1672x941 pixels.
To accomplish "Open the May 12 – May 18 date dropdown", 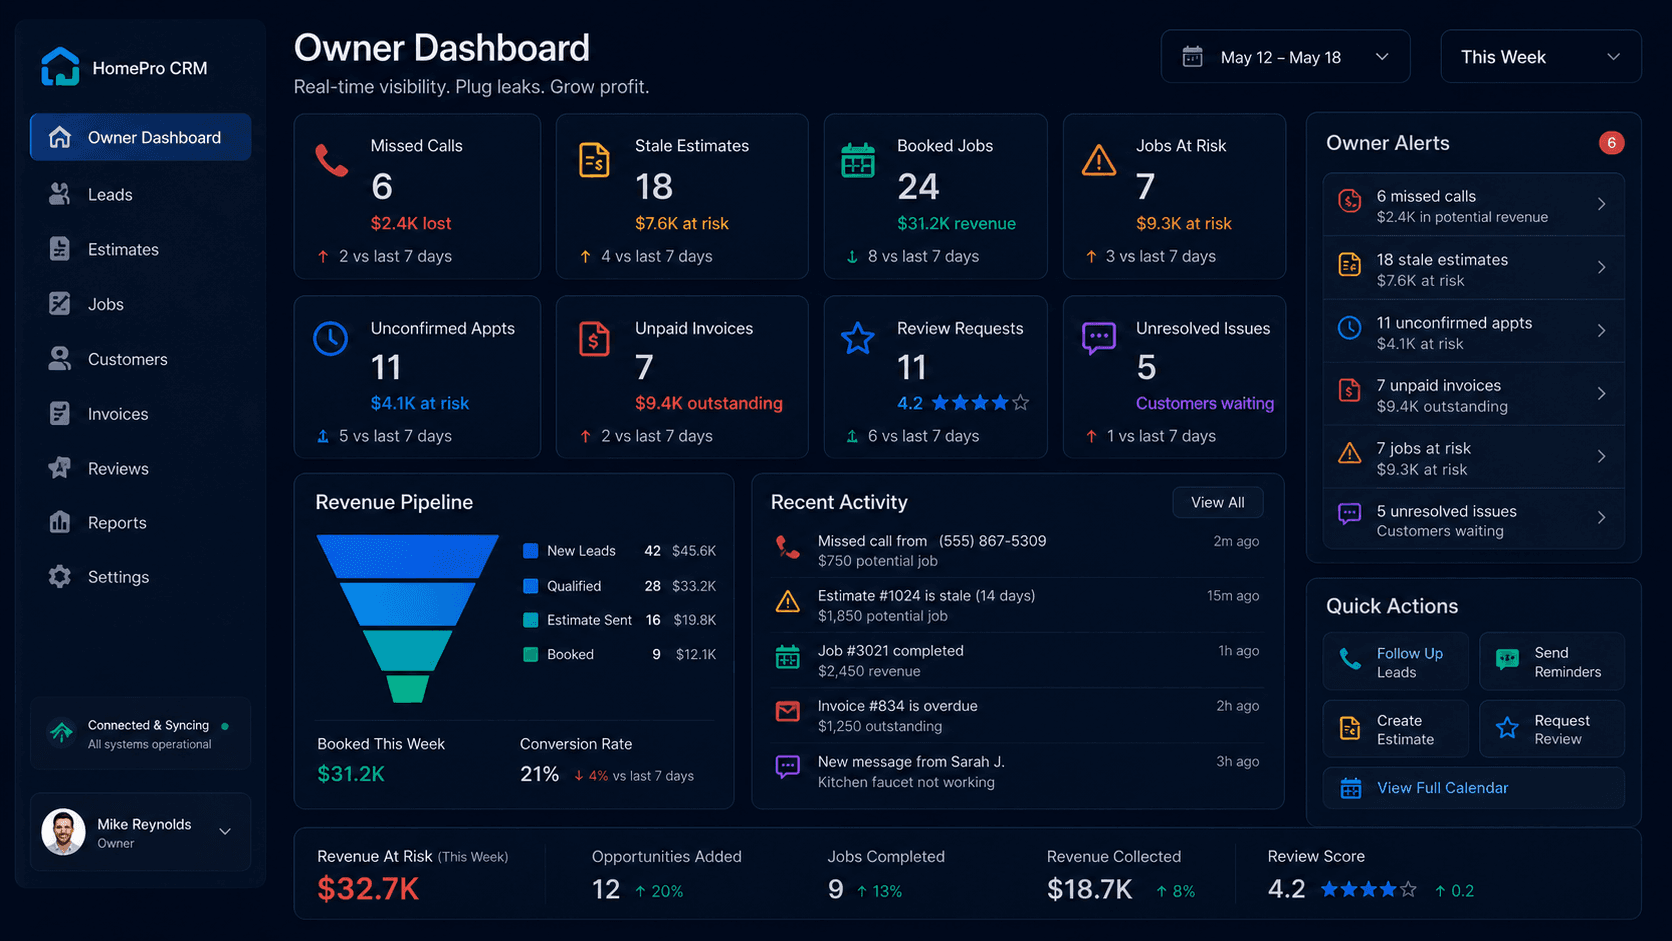I will tap(1285, 57).
